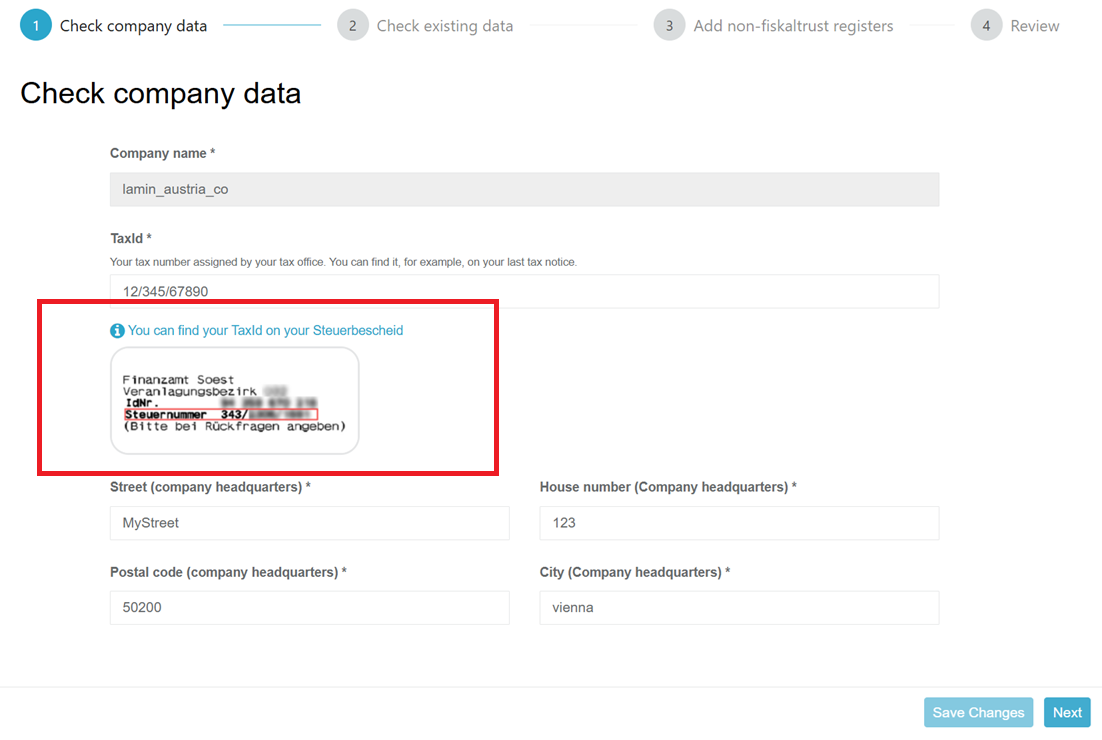Click the step 4 circle icon
Viewport: 1102px width, 740px height.
[986, 26]
